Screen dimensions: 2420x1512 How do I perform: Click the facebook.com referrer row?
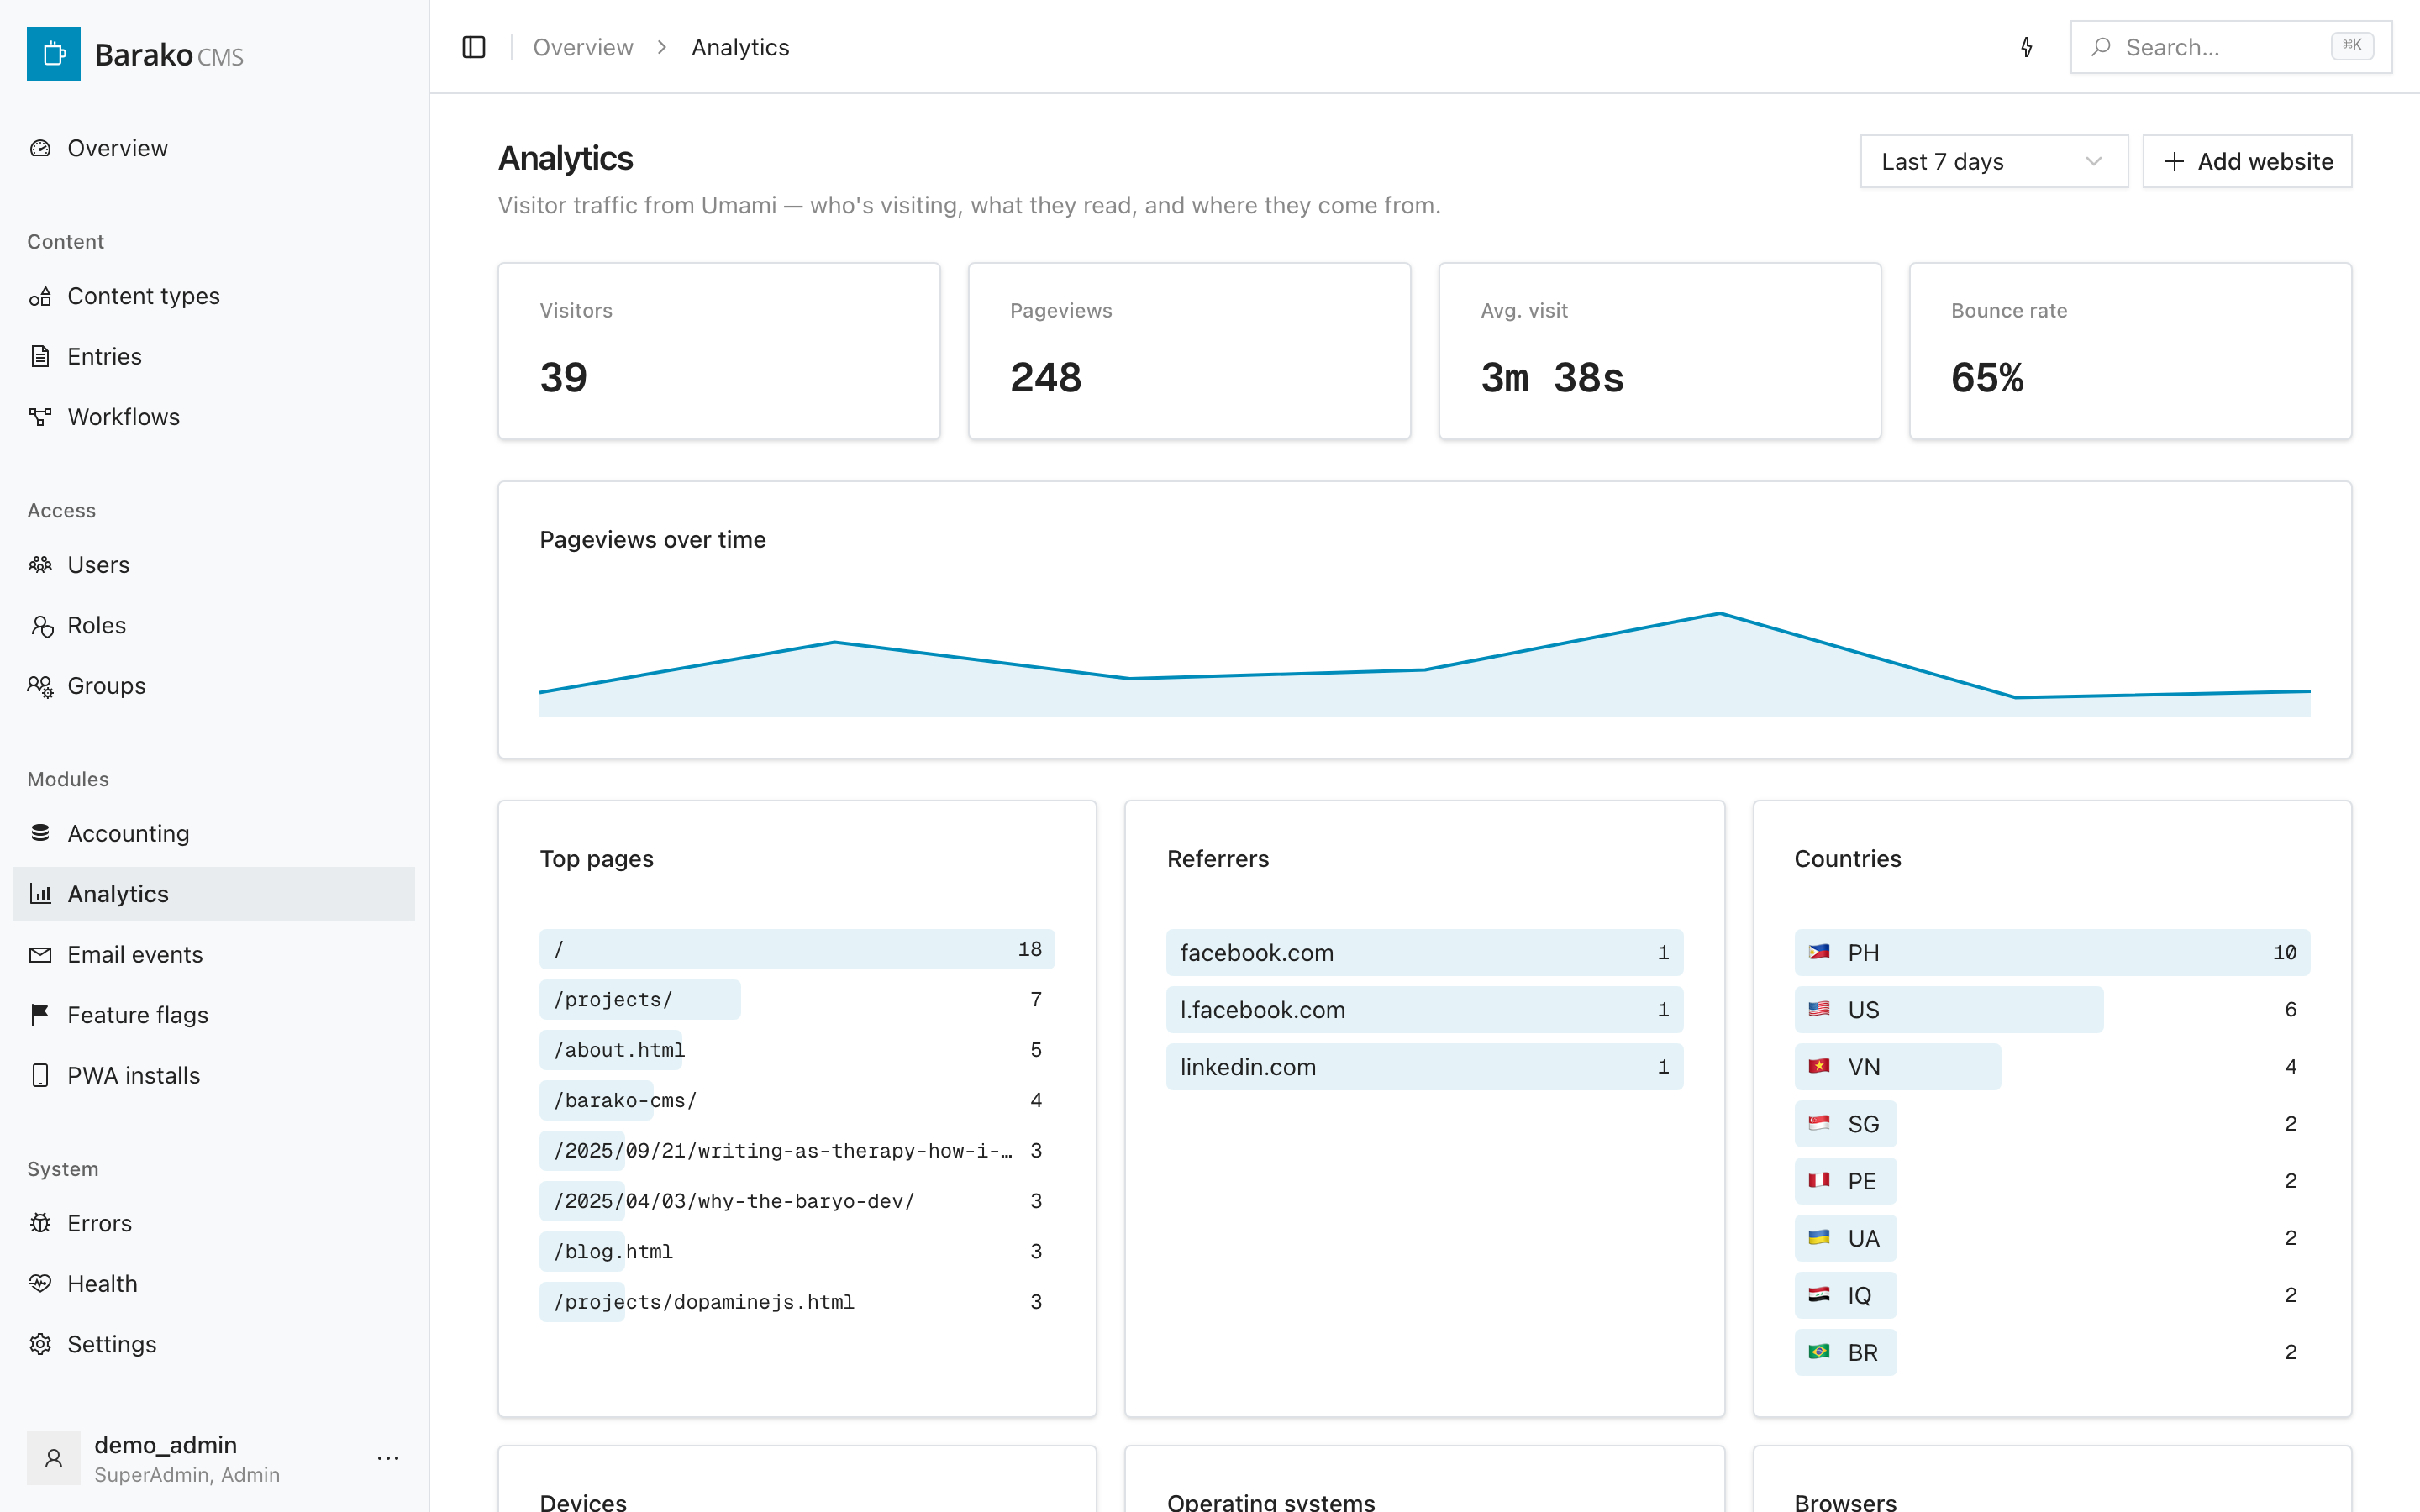pos(1424,952)
